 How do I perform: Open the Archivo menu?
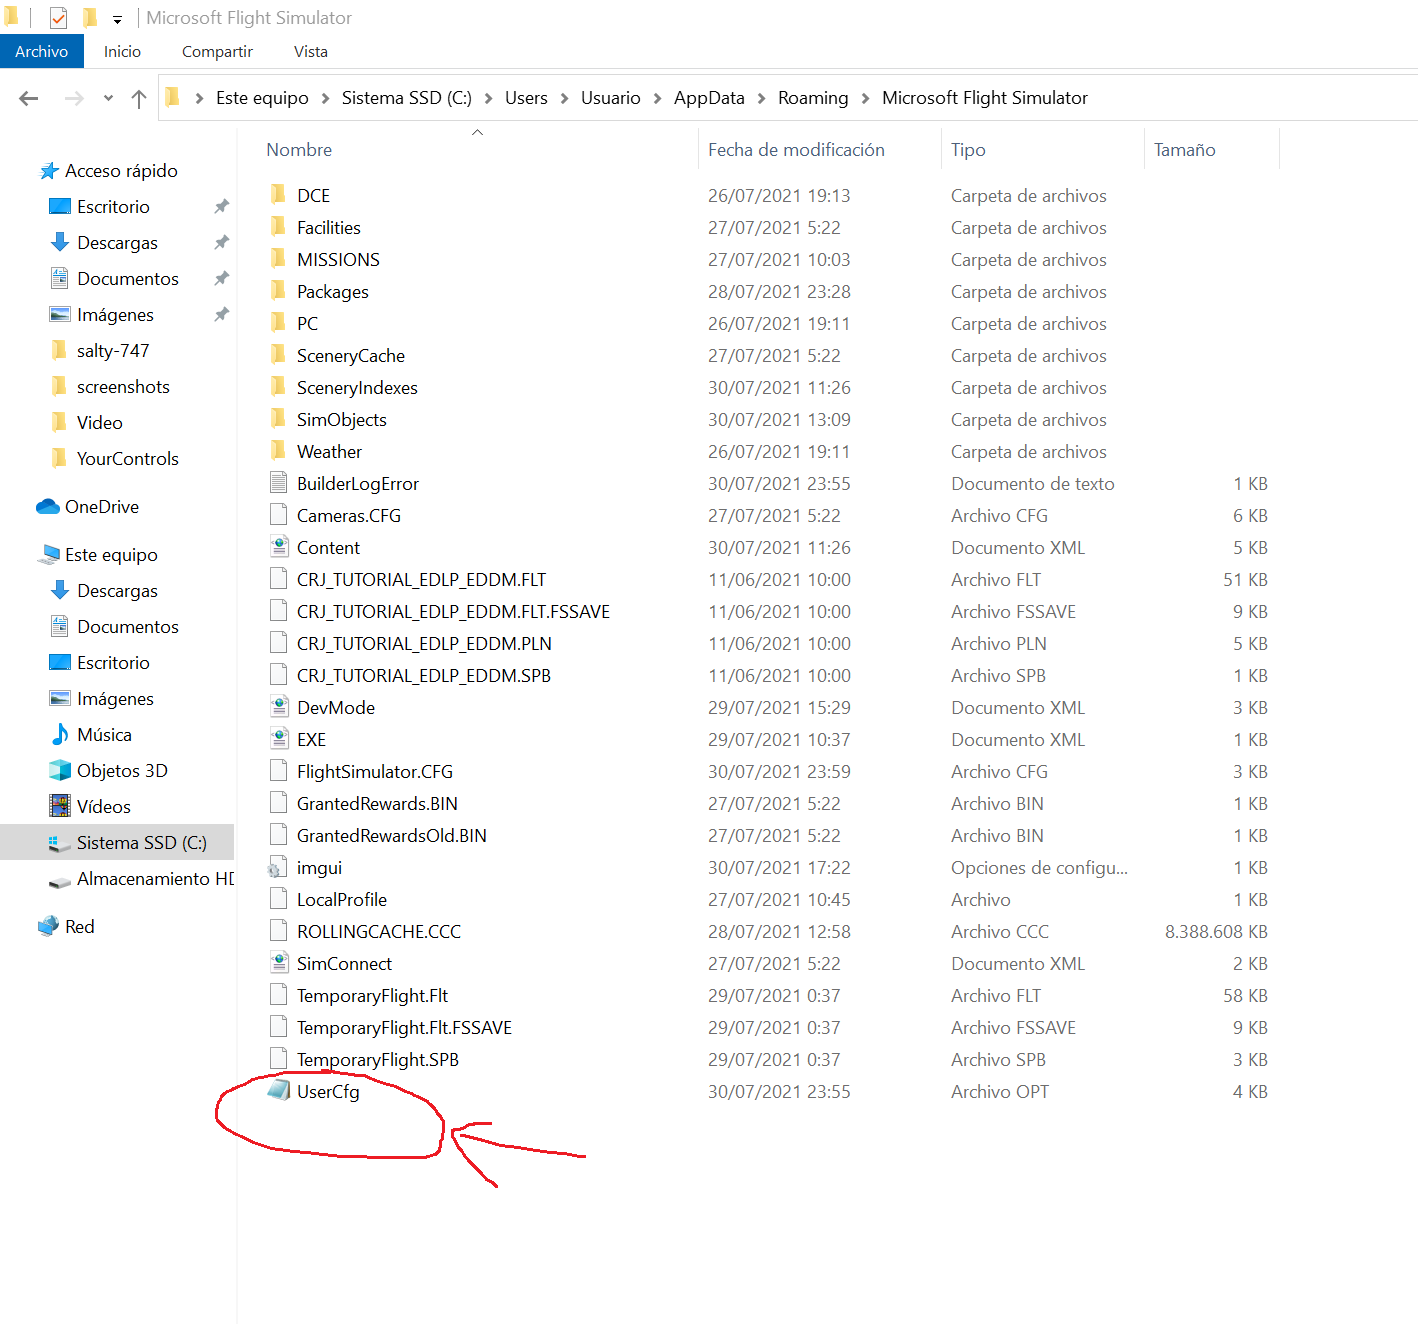point(42,51)
